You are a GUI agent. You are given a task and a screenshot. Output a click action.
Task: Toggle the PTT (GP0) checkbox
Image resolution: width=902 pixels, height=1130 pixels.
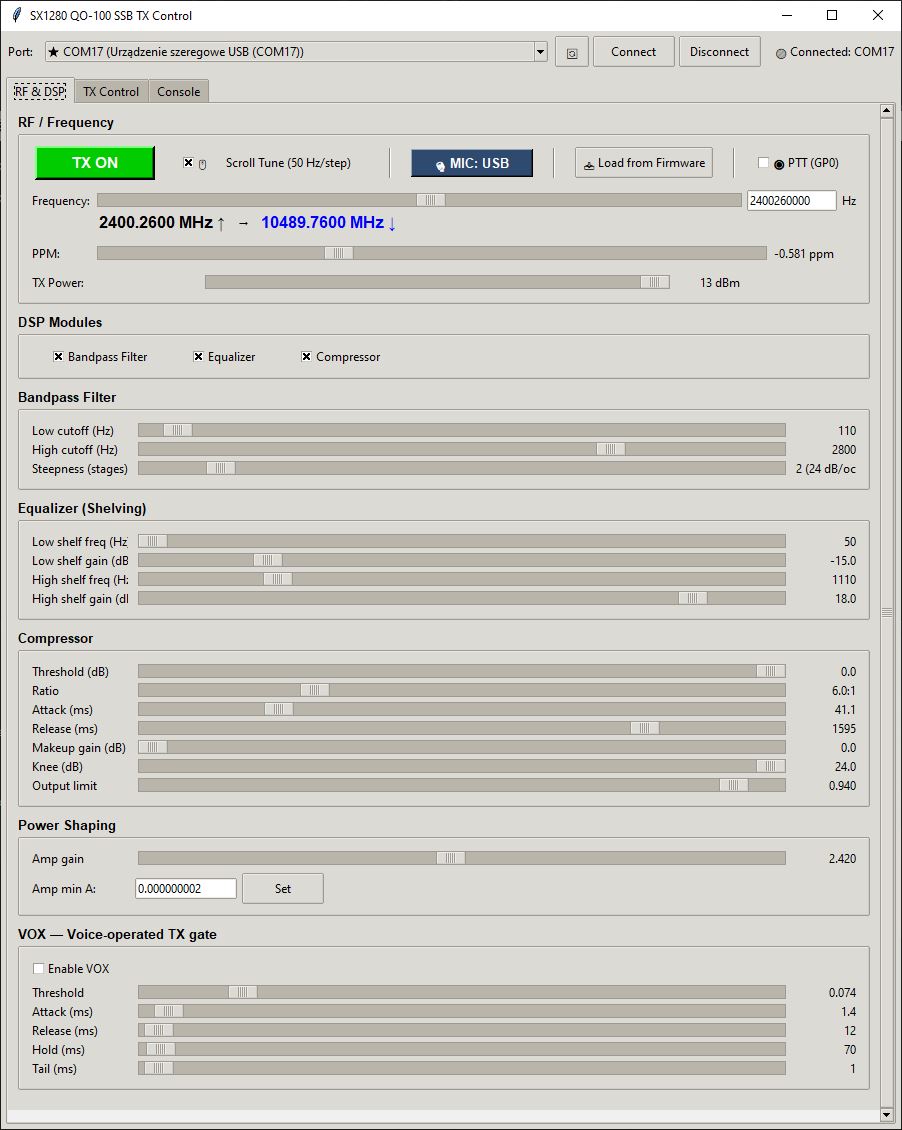tap(763, 163)
